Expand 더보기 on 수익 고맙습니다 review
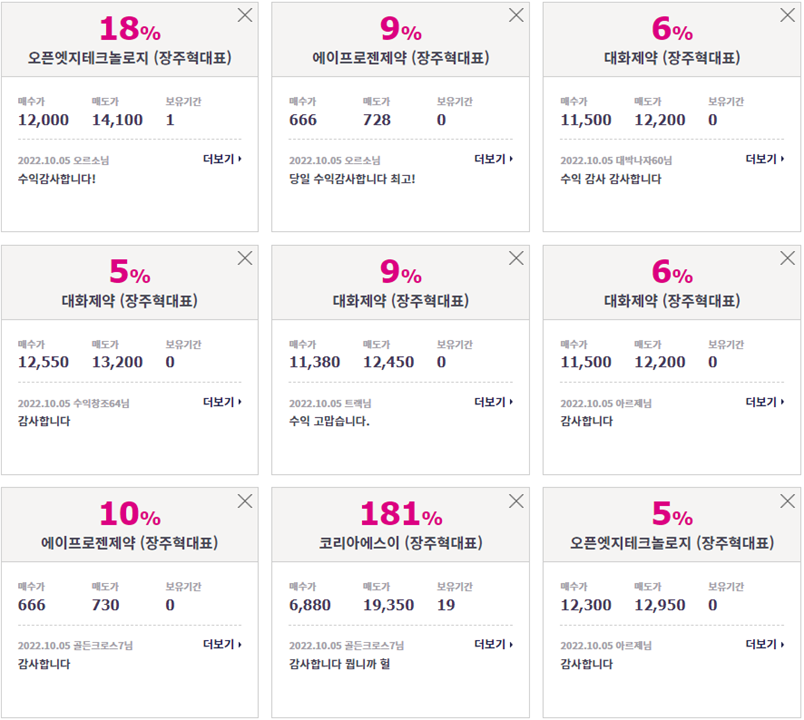This screenshot has height=720, width=804. (x=493, y=402)
